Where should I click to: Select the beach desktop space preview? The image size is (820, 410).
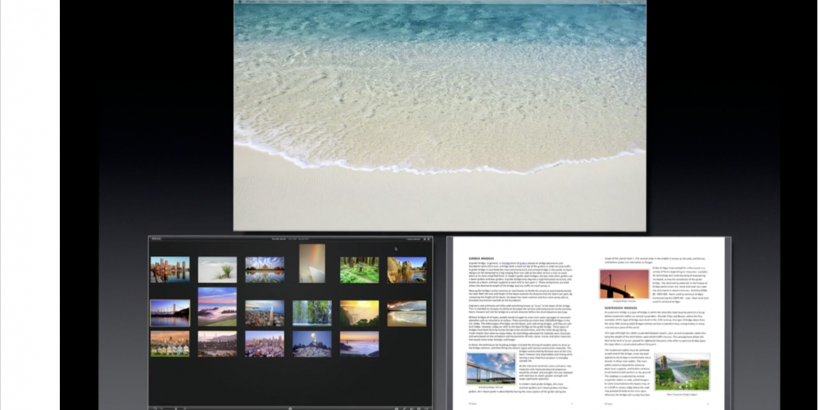440,115
